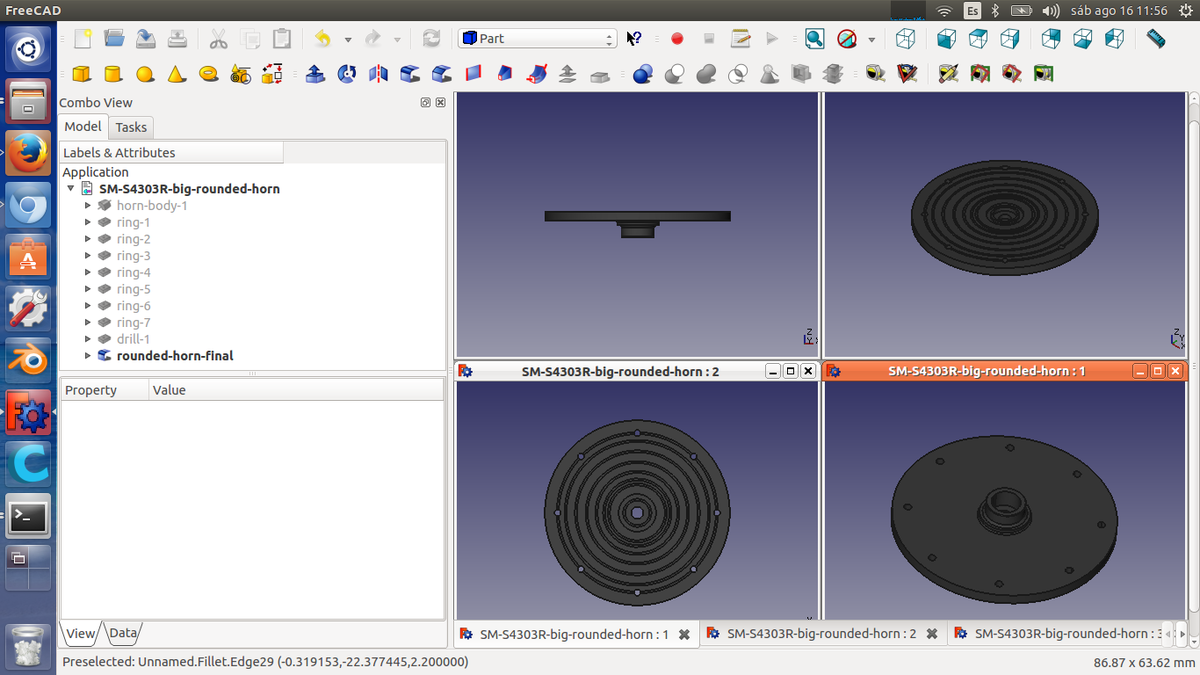Click the What's This help cursor

click(x=634, y=39)
